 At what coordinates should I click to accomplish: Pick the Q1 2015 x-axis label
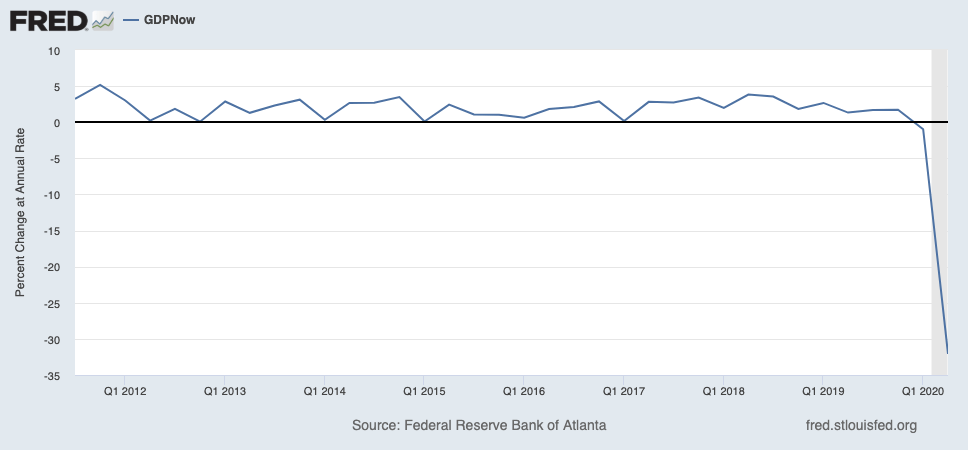pos(424,391)
